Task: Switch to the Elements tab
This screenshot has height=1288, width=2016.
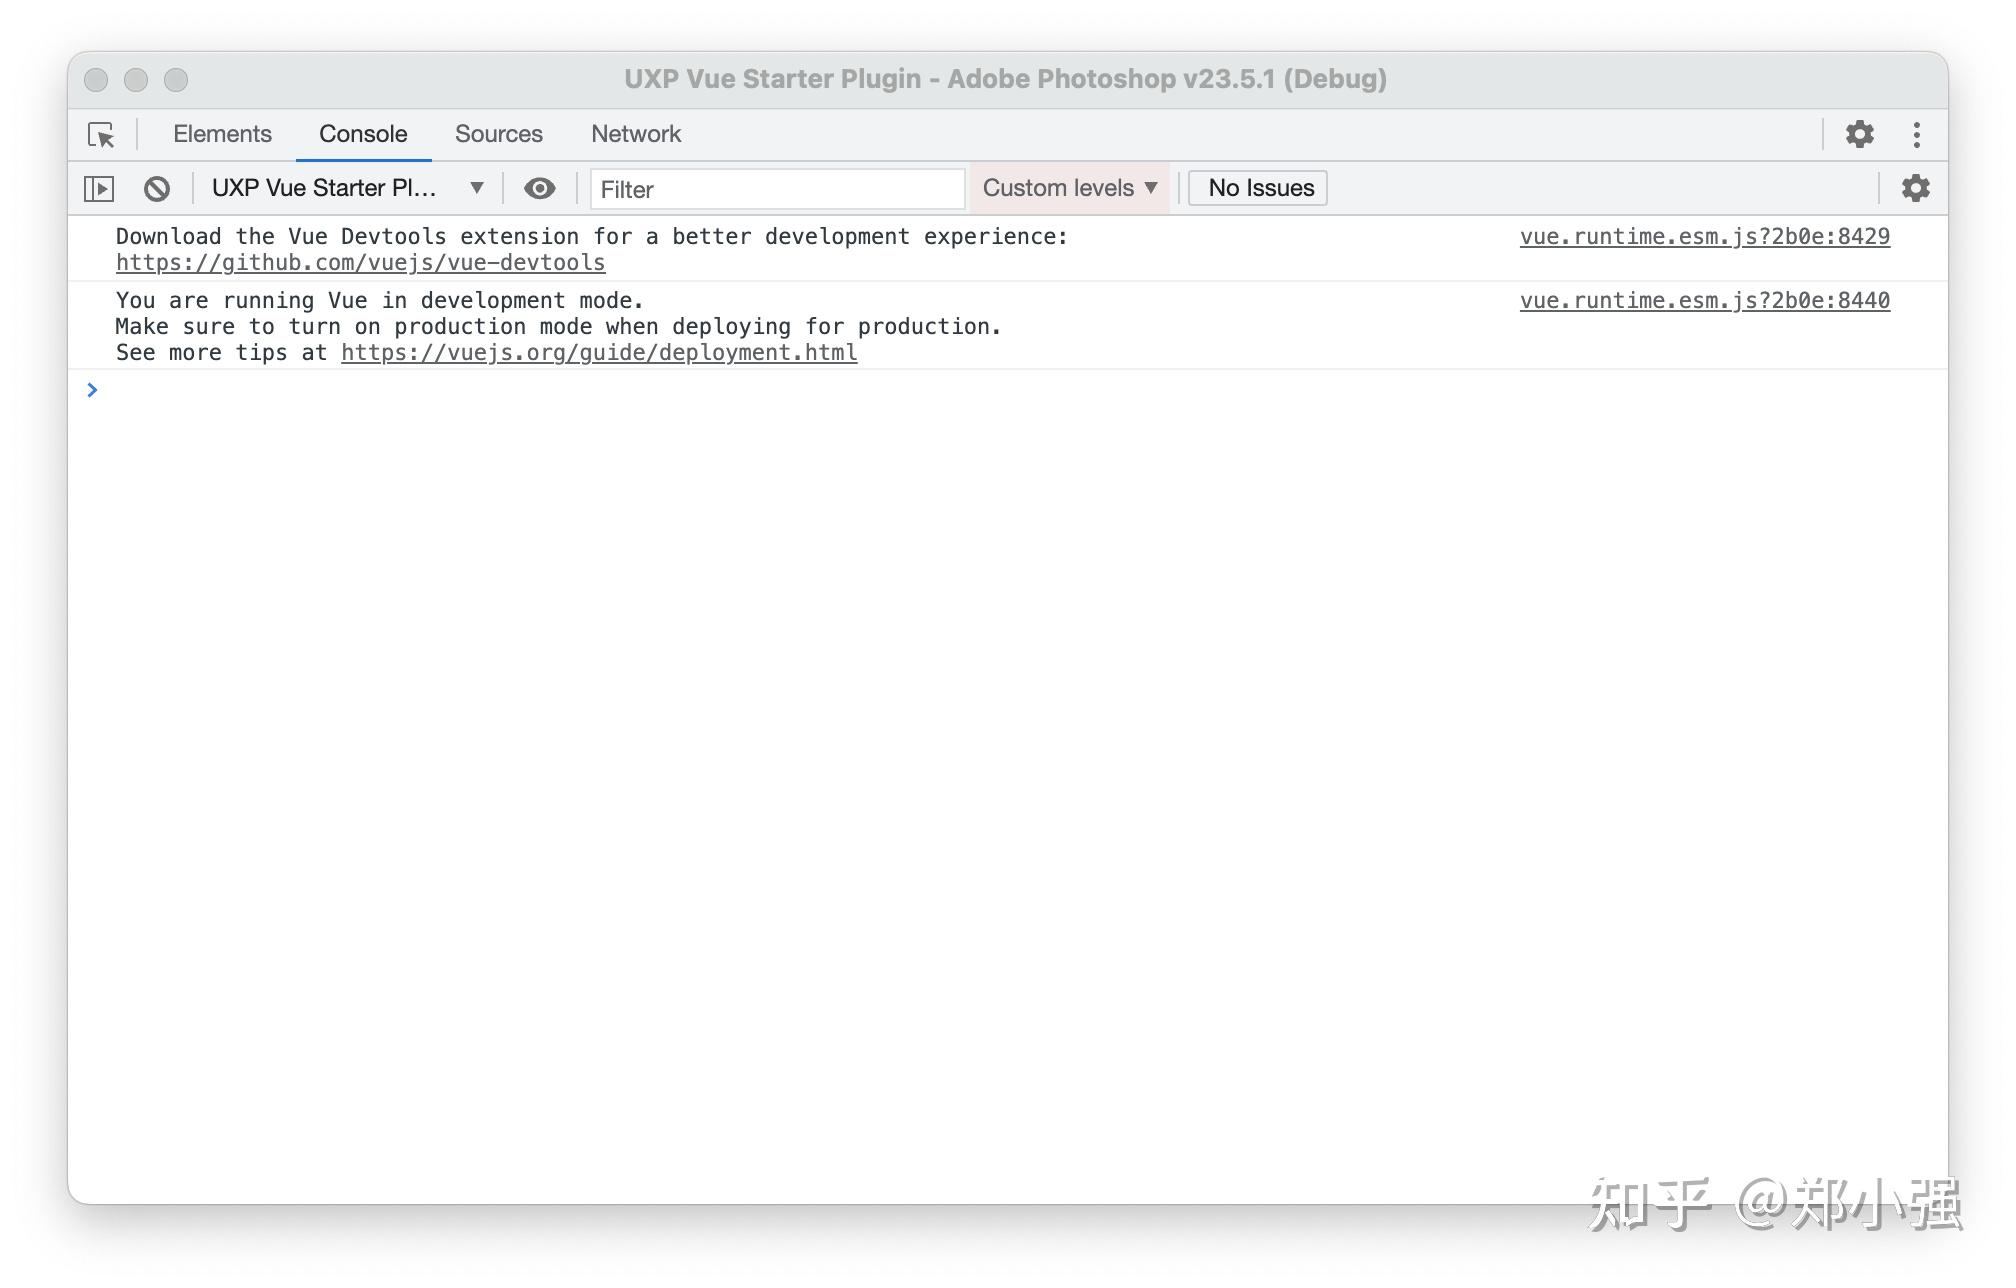Action: pos(222,134)
